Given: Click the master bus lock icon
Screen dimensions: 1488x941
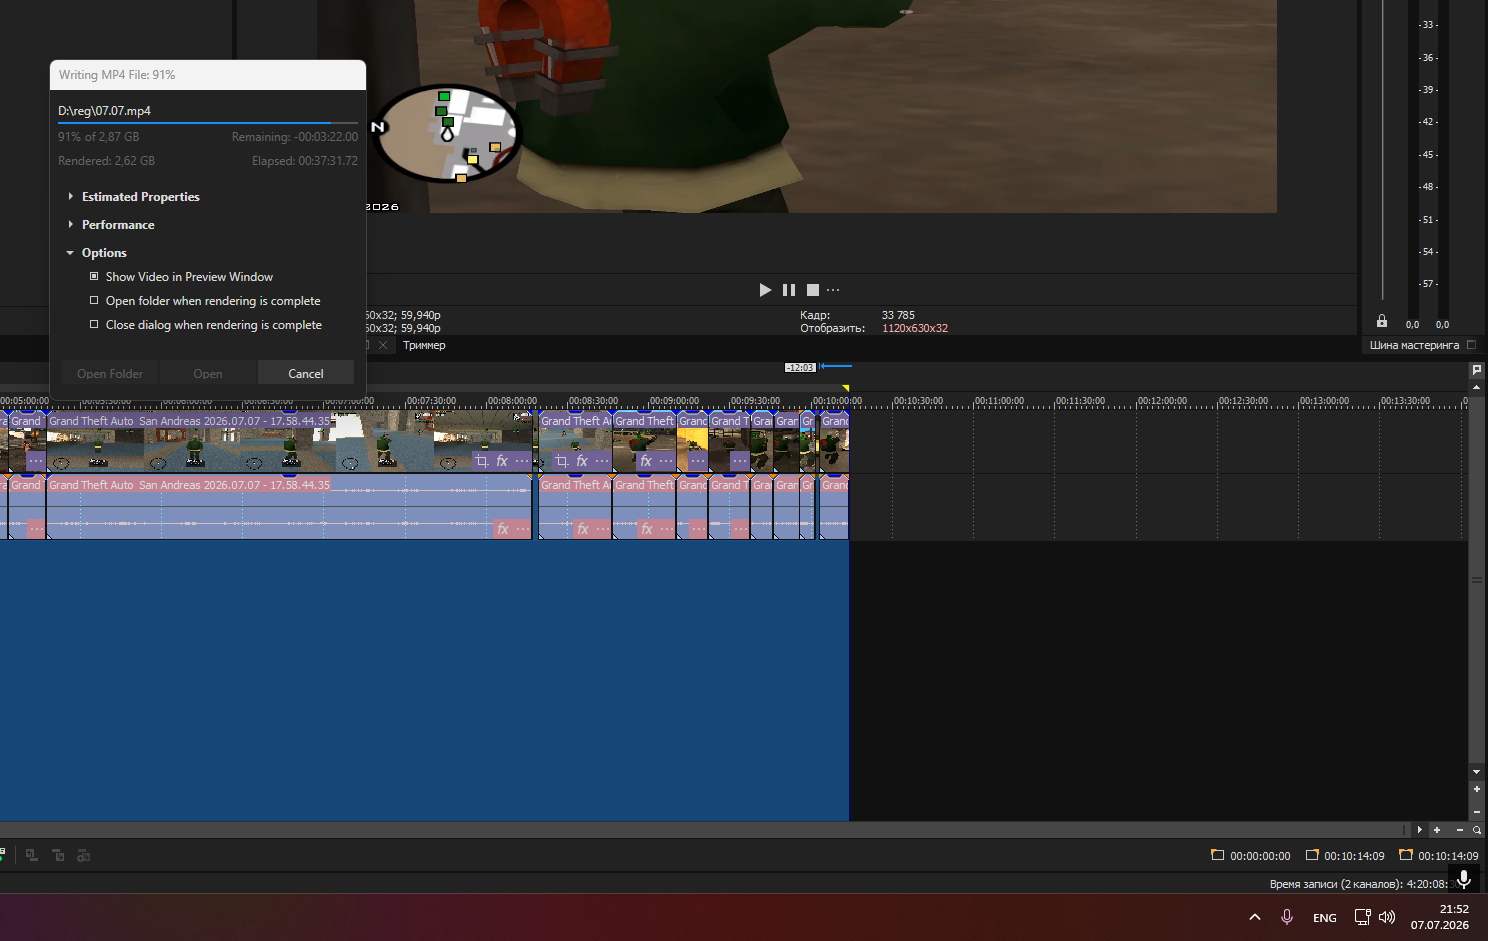Looking at the screenshot, I should point(1382,321).
